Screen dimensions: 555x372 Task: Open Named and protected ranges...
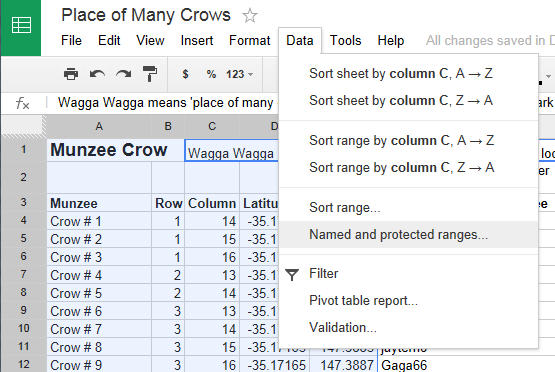coord(408,235)
